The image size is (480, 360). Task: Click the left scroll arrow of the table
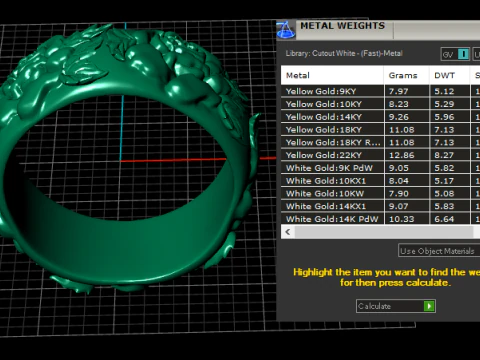coord(288,232)
